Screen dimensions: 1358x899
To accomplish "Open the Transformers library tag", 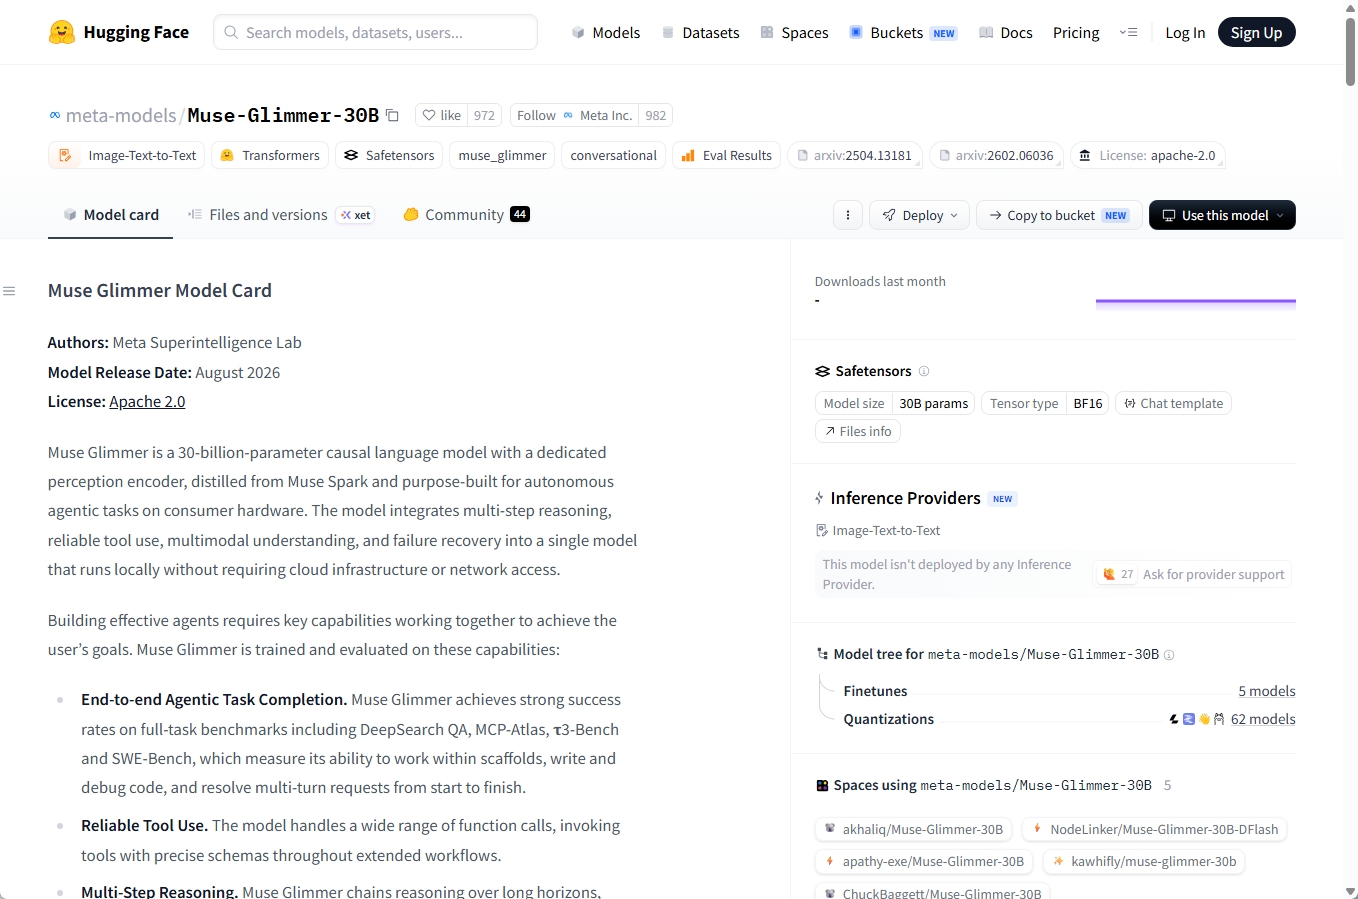I will [x=269, y=155].
